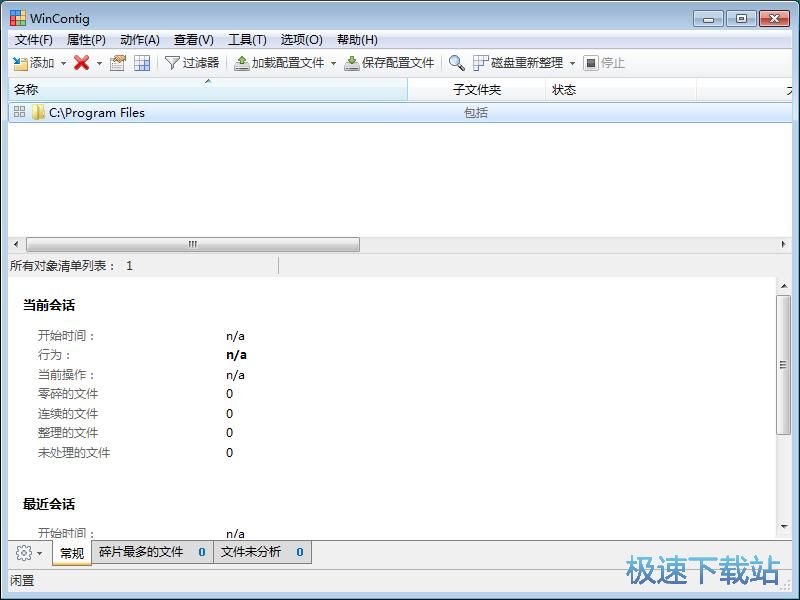The height and width of the screenshot is (600, 800).
Task: Click the grid cluster view toolbar icon
Action: pyautogui.click(x=142, y=63)
